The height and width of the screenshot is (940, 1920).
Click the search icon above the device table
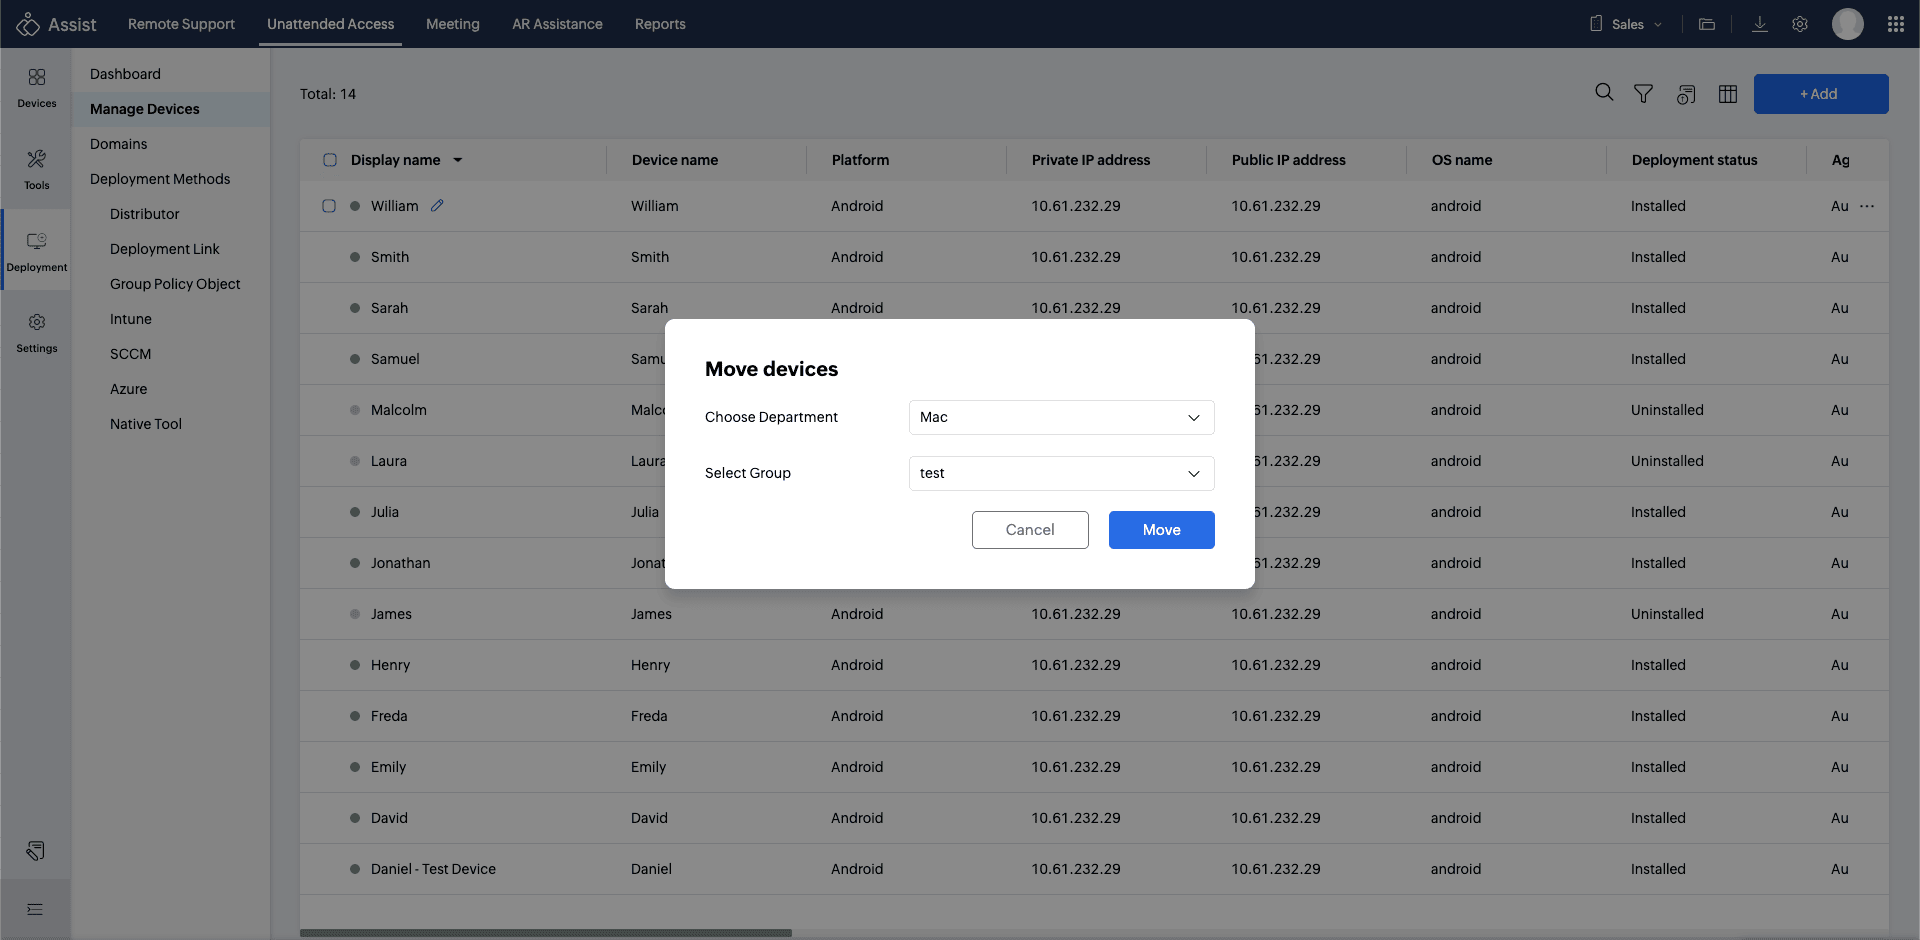[x=1604, y=93]
